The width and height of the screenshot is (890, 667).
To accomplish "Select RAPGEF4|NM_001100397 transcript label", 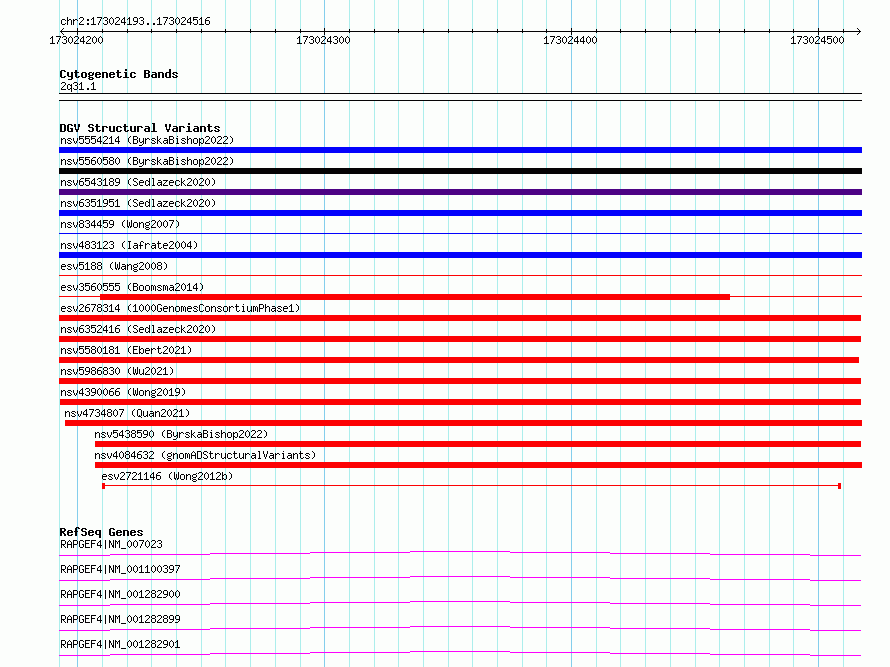I will (120, 569).
